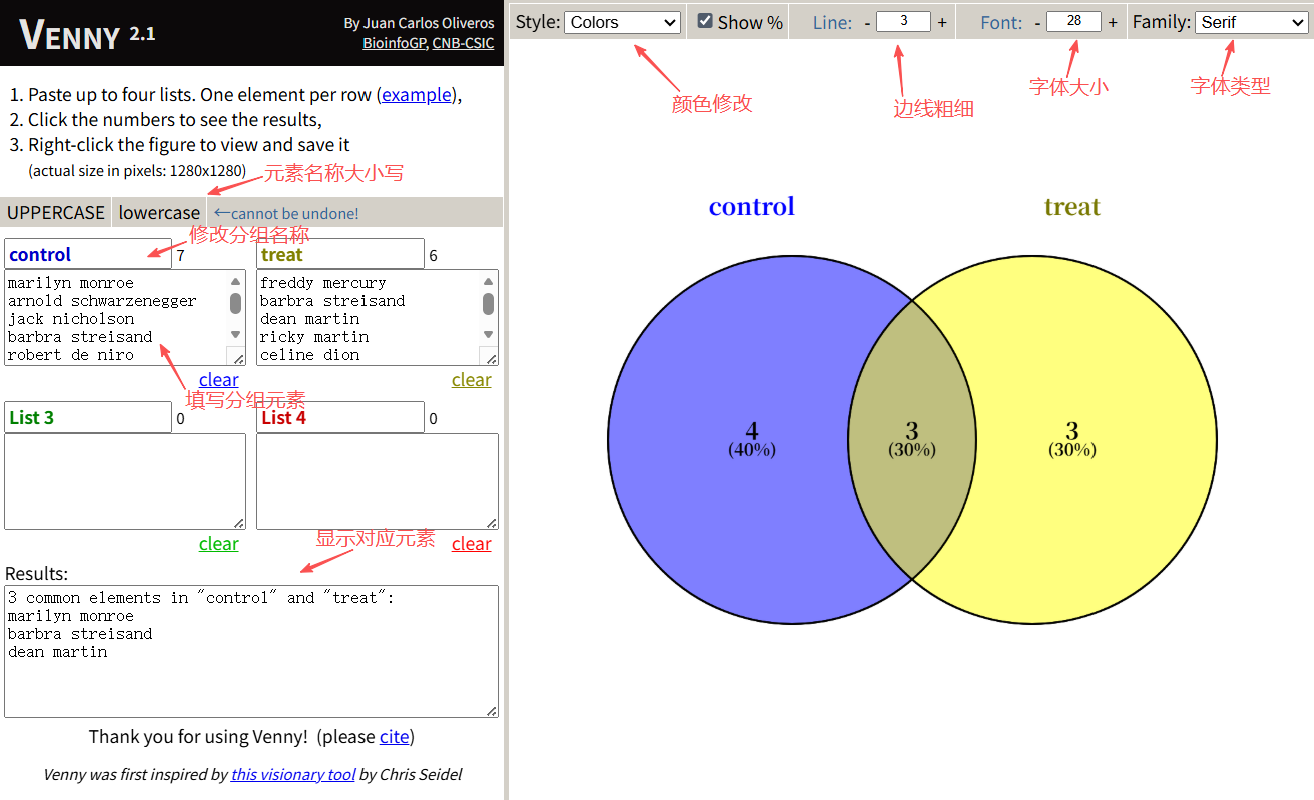Click the 3 in the intersection region
The image size is (1314, 800).
point(911,432)
